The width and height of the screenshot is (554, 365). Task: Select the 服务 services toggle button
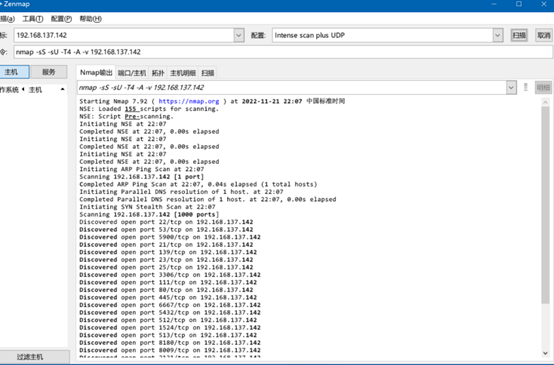(x=49, y=72)
